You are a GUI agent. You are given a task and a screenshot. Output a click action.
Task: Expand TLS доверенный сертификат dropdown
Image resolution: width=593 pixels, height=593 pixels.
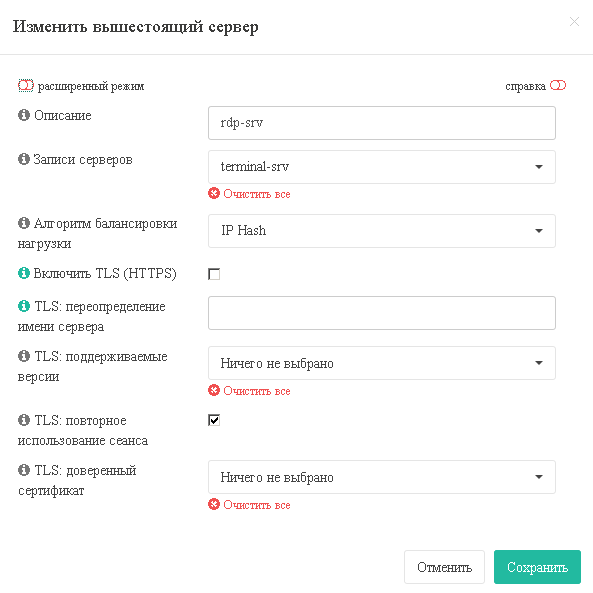pos(382,477)
